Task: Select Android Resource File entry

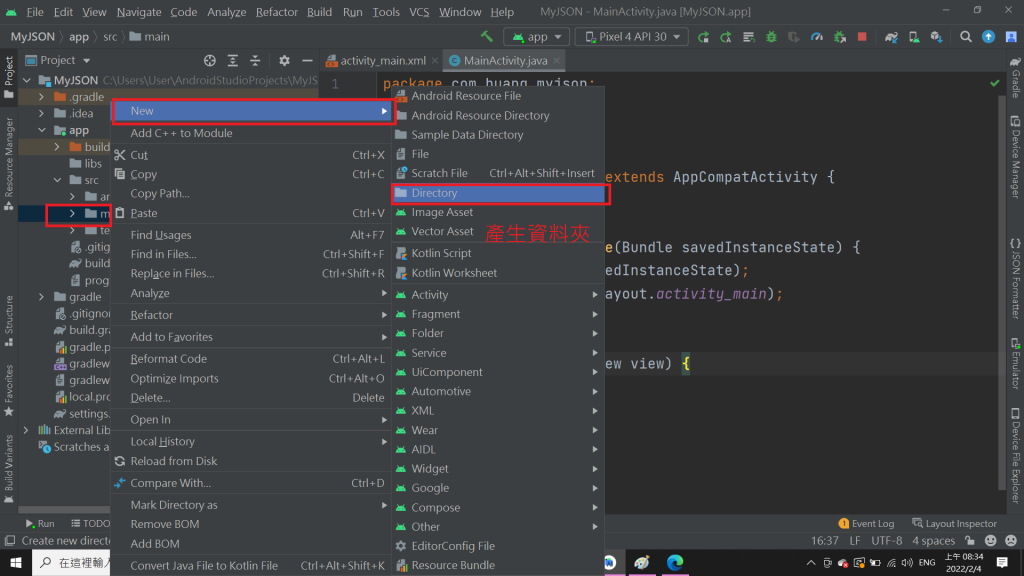Action: click(x=498, y=95)
